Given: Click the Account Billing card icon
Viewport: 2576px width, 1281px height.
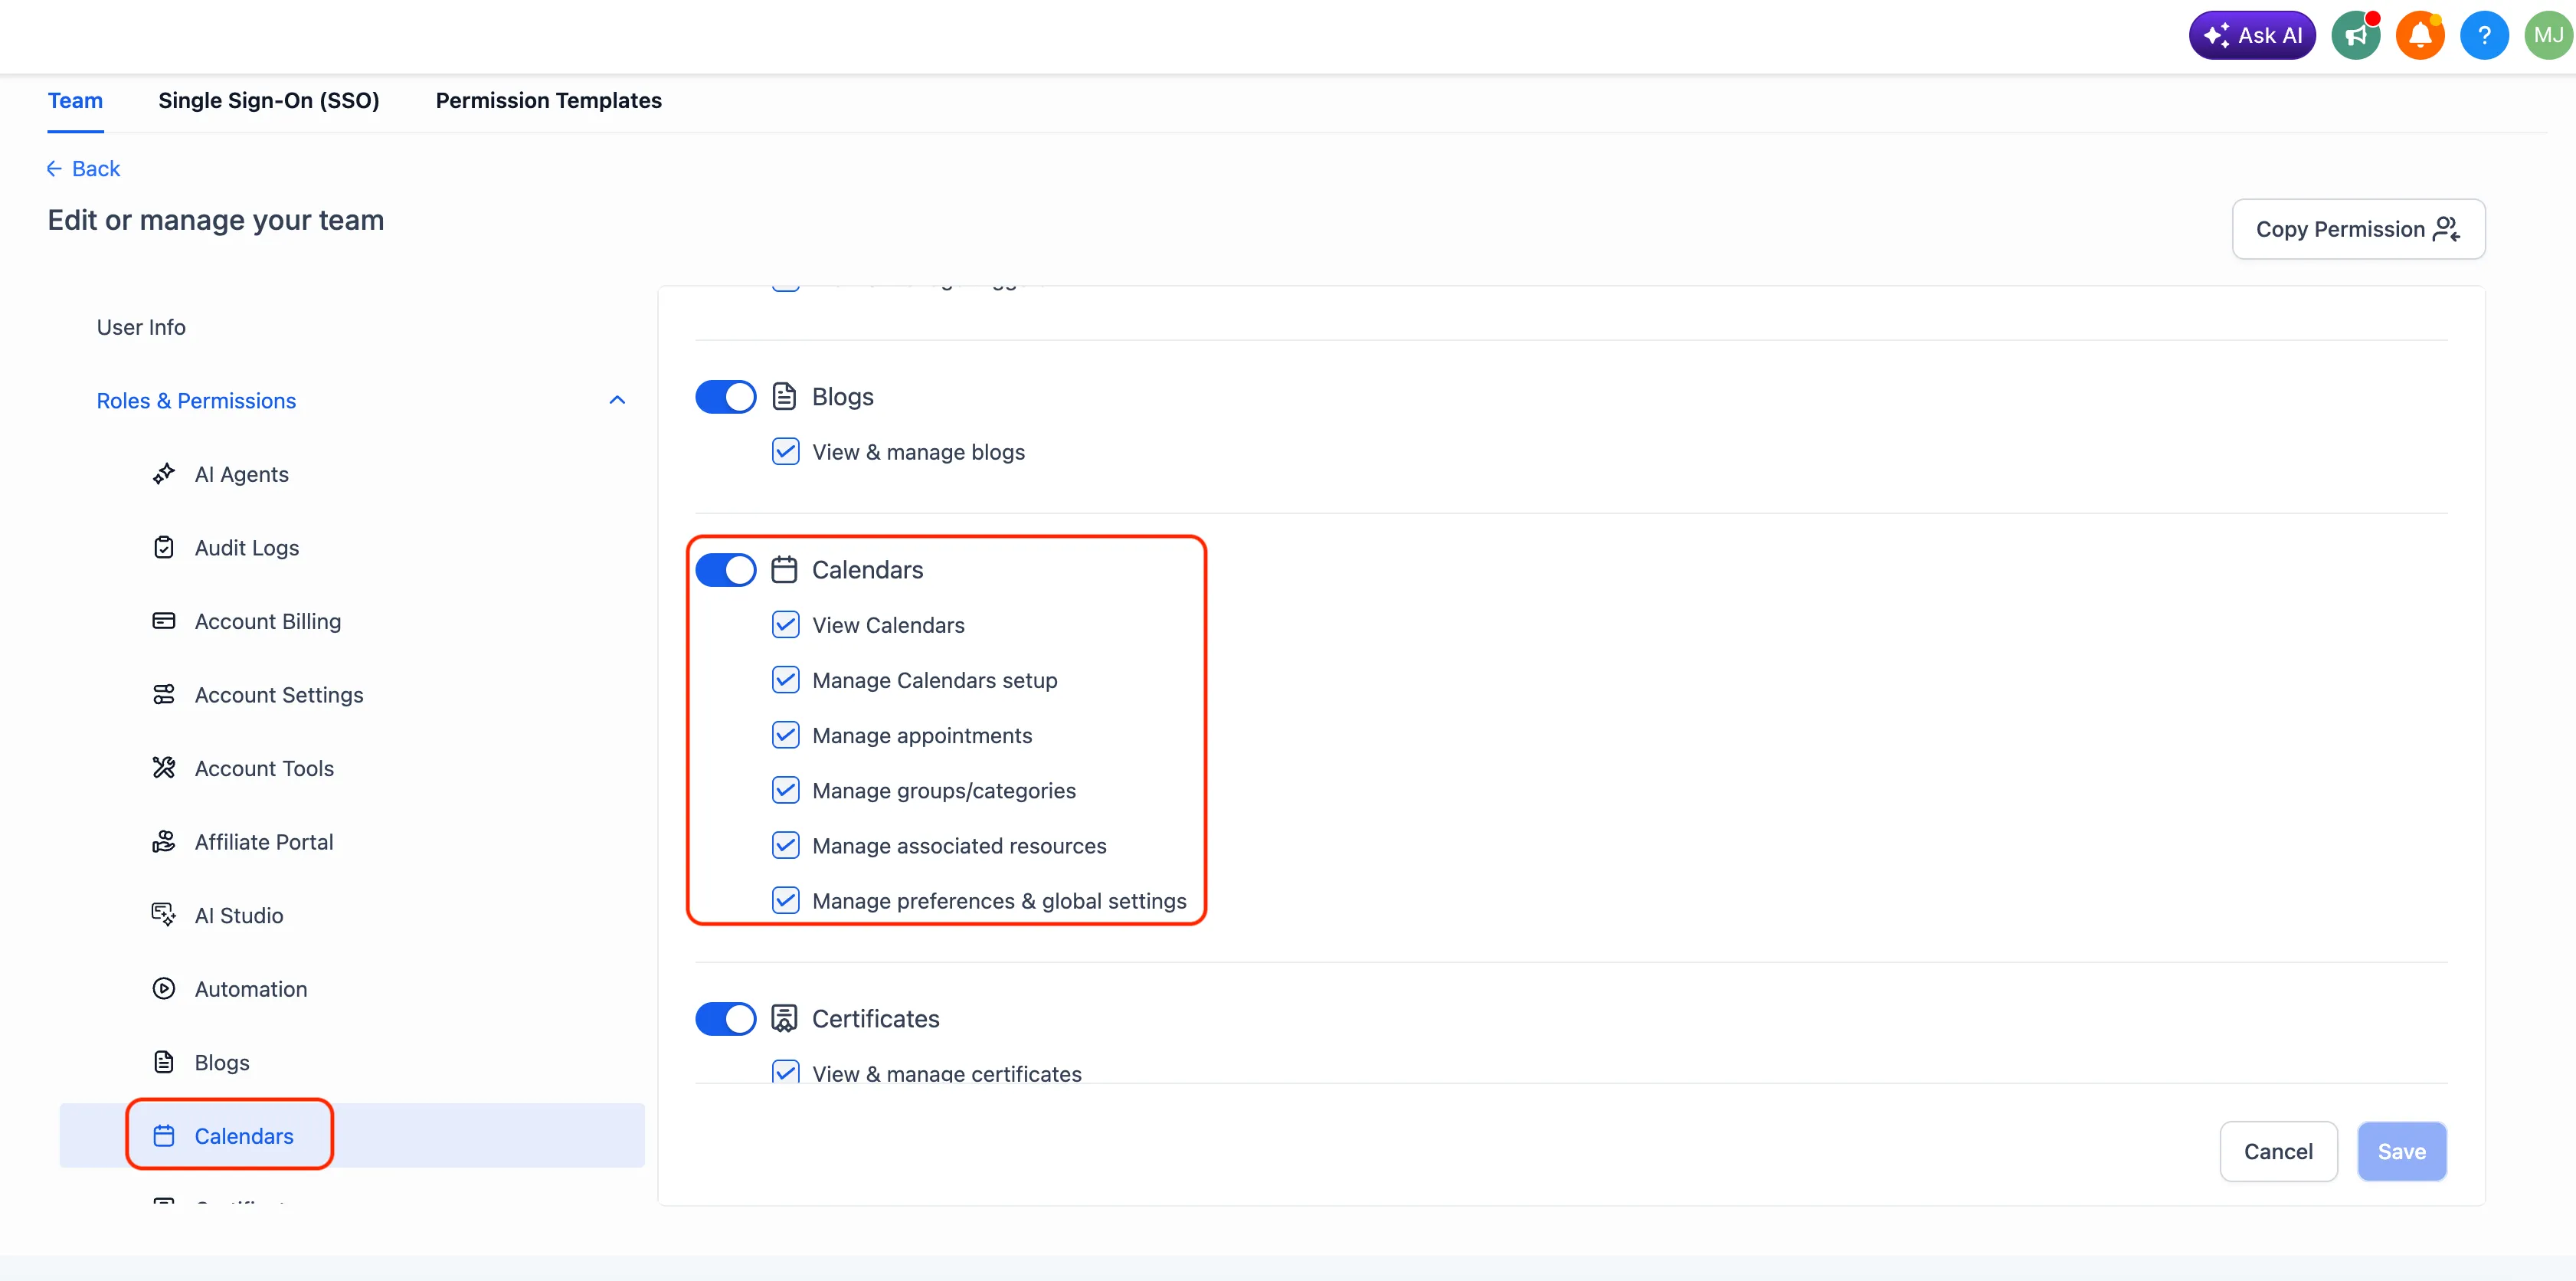Looking at the screenshot, I should coord(164,621).
